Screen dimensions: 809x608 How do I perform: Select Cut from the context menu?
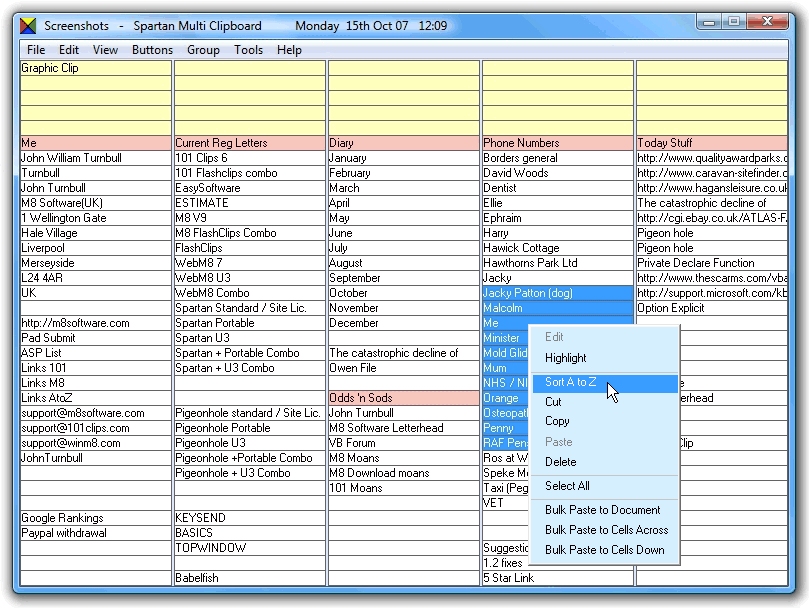point(605,402)
